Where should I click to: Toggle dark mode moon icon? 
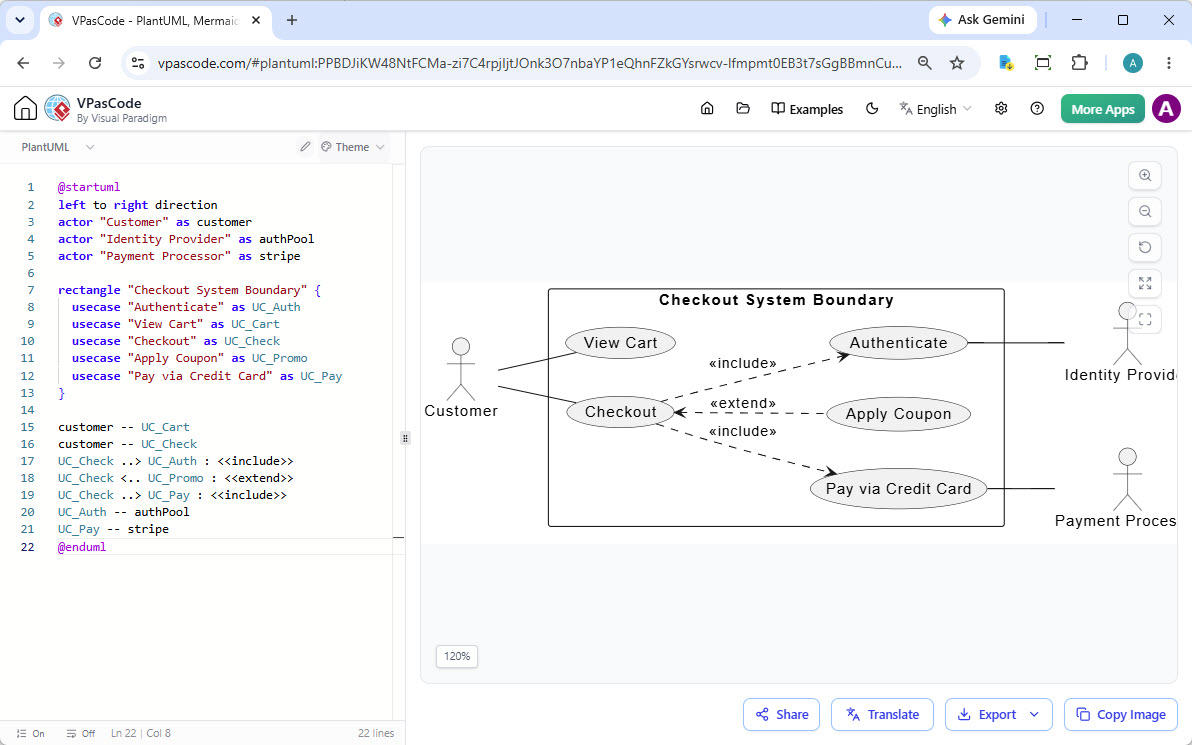(872, 109)
